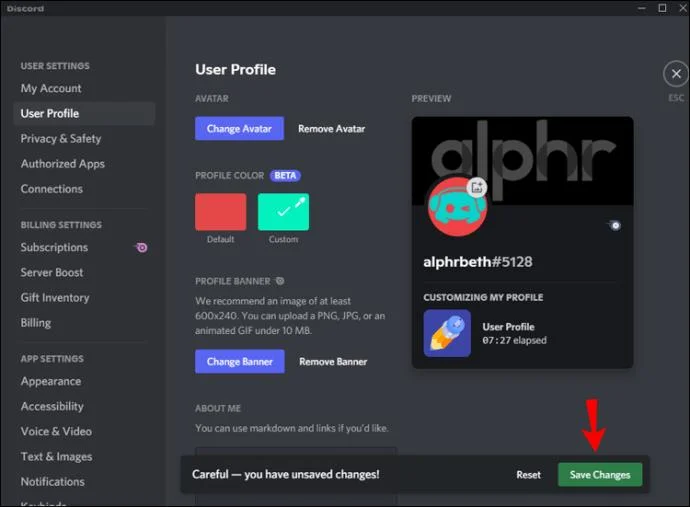The width and height of the screenshot is (690, 507).
Task: Click Remove Avatar
Action: pos(331,129)
